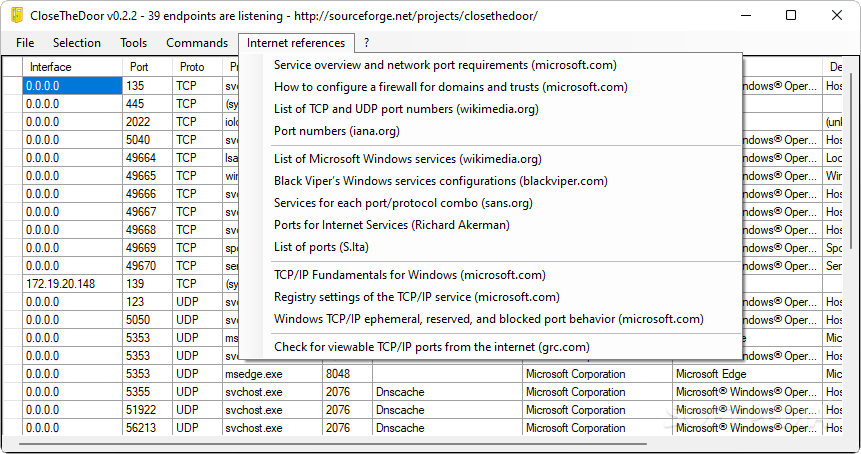Select the port 123 cell
This screenshot has width=861, height=454.
[x=147, y=302]
